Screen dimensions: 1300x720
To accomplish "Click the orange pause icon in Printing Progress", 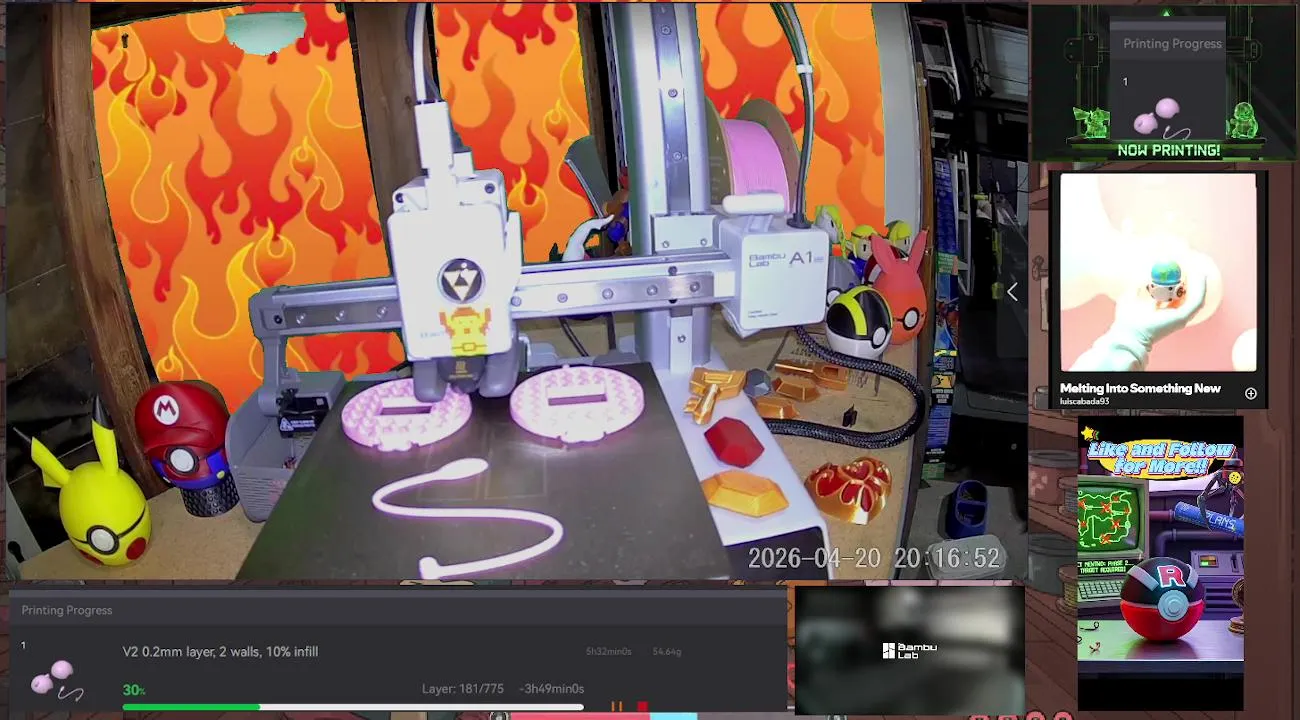I will pos(617,707).
